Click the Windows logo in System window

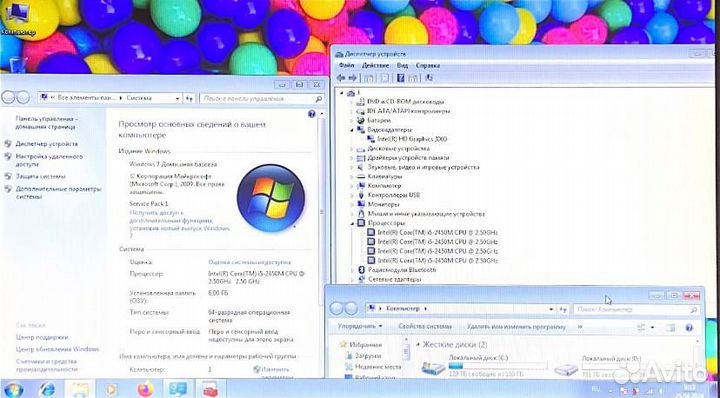[271, 198]
